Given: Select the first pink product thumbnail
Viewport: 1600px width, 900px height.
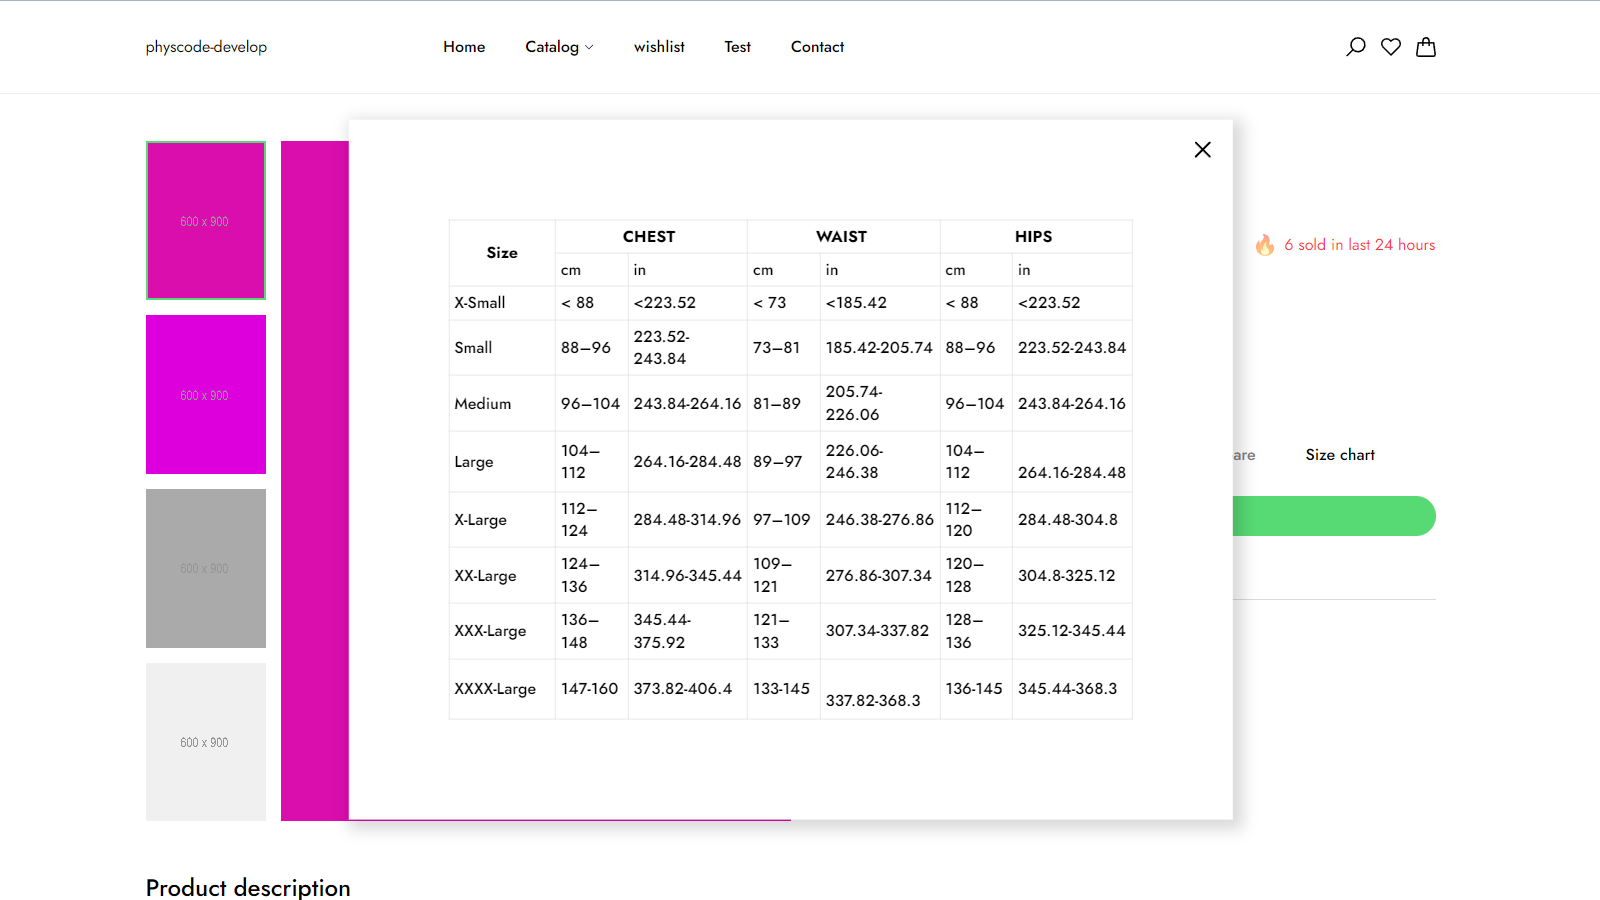Looking at the screenshot, I should tap(205, 220).
